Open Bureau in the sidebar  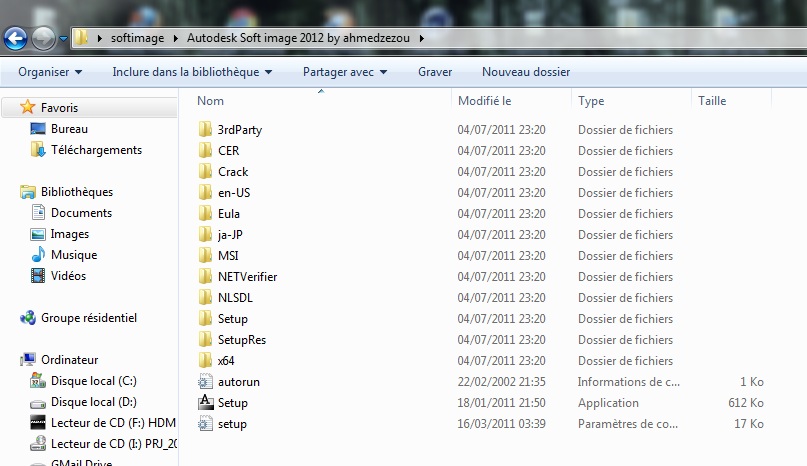coord(69,129)
